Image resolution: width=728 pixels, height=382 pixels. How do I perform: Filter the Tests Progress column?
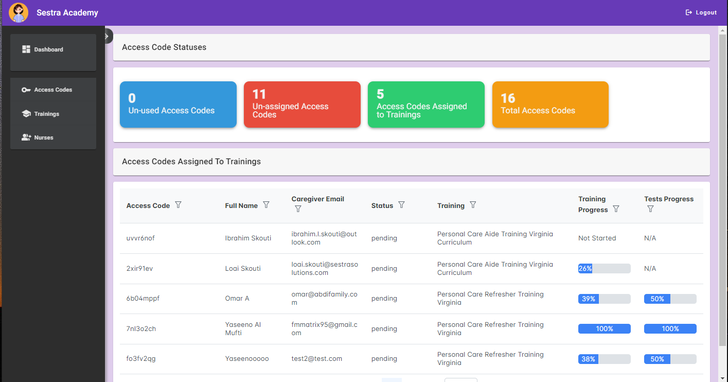[x=650, y=209]
